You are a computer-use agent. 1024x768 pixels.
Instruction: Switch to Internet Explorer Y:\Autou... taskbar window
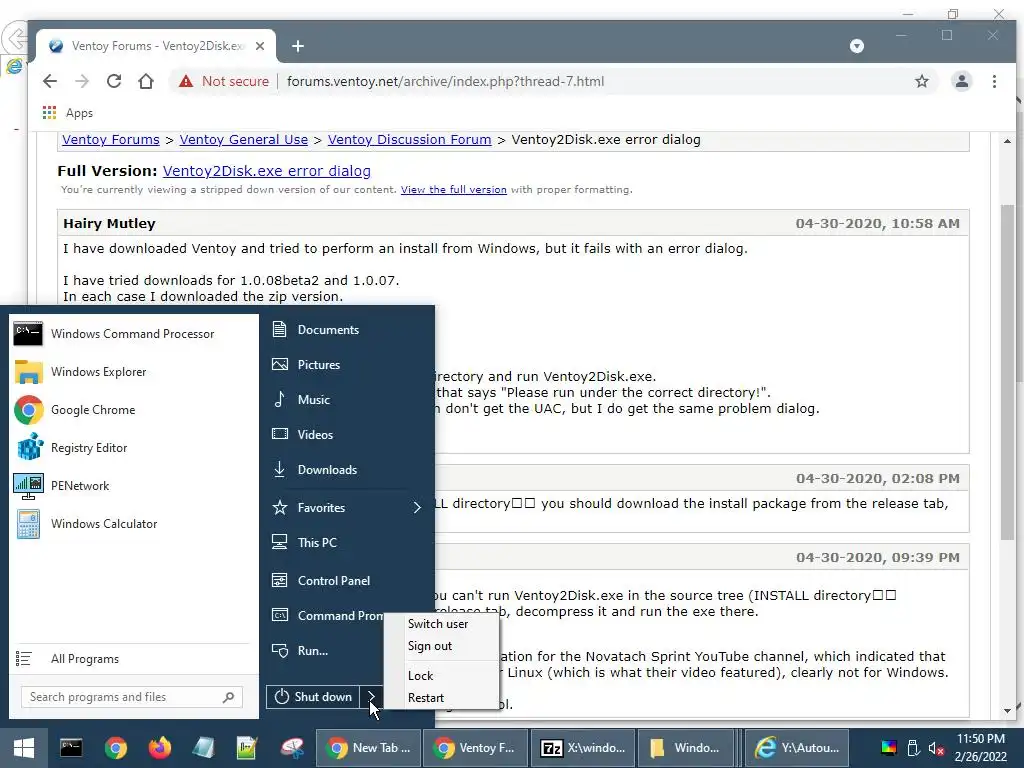797,748
